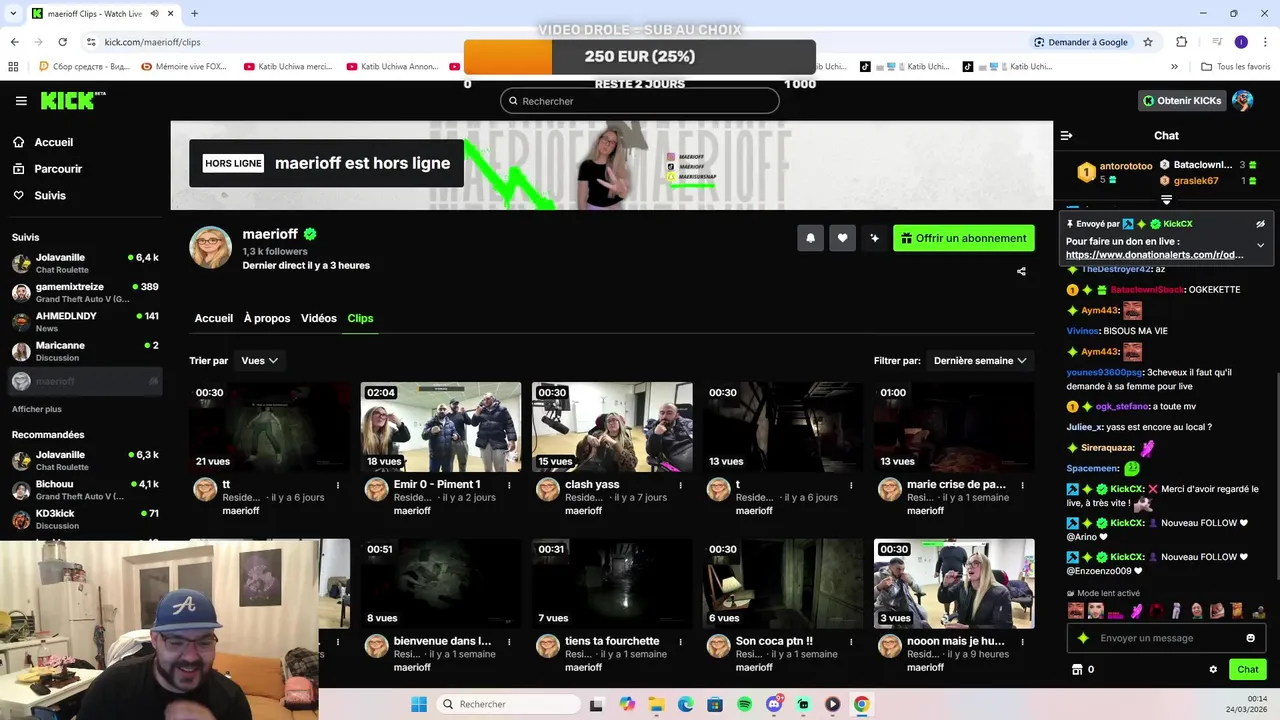Expand the pinned message chevron
The height and width of the screenshot is (720, 1280).
tap(1260, 245)
